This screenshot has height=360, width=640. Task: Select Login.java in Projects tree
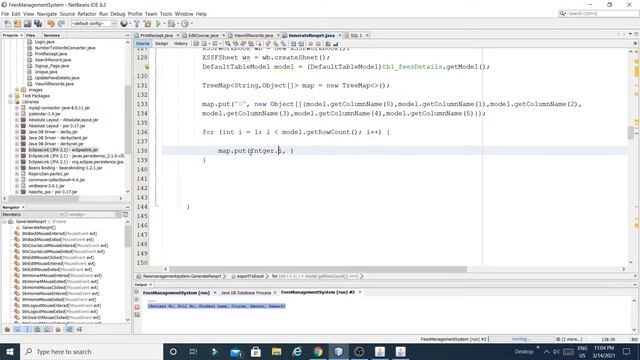[44, 42]
